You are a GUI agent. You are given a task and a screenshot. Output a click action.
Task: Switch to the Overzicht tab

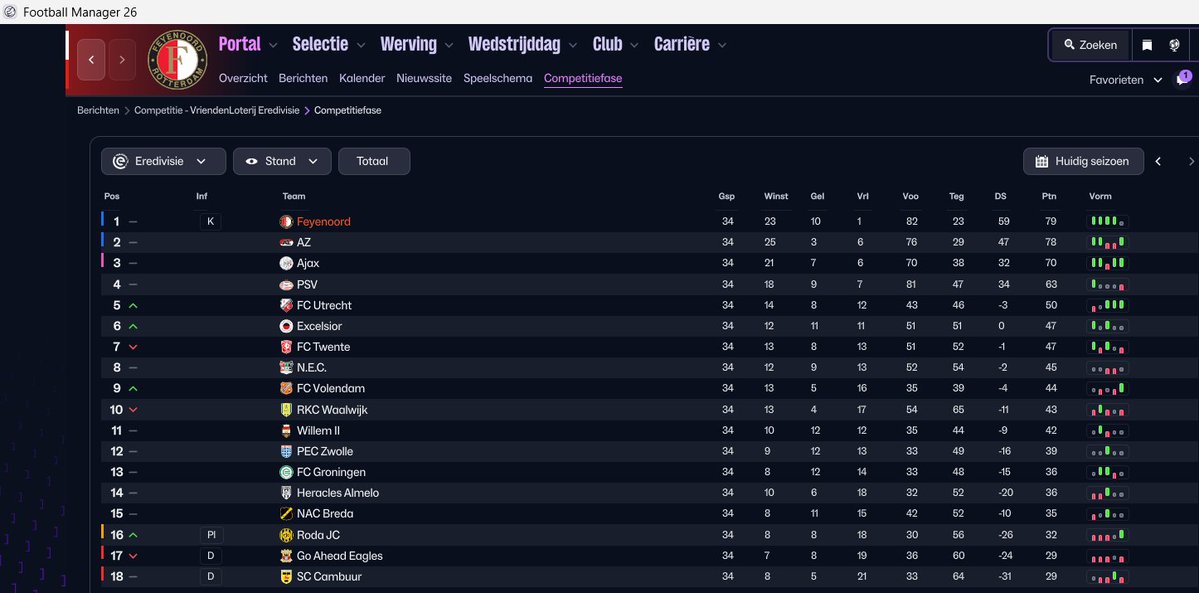tap(243, 78)
